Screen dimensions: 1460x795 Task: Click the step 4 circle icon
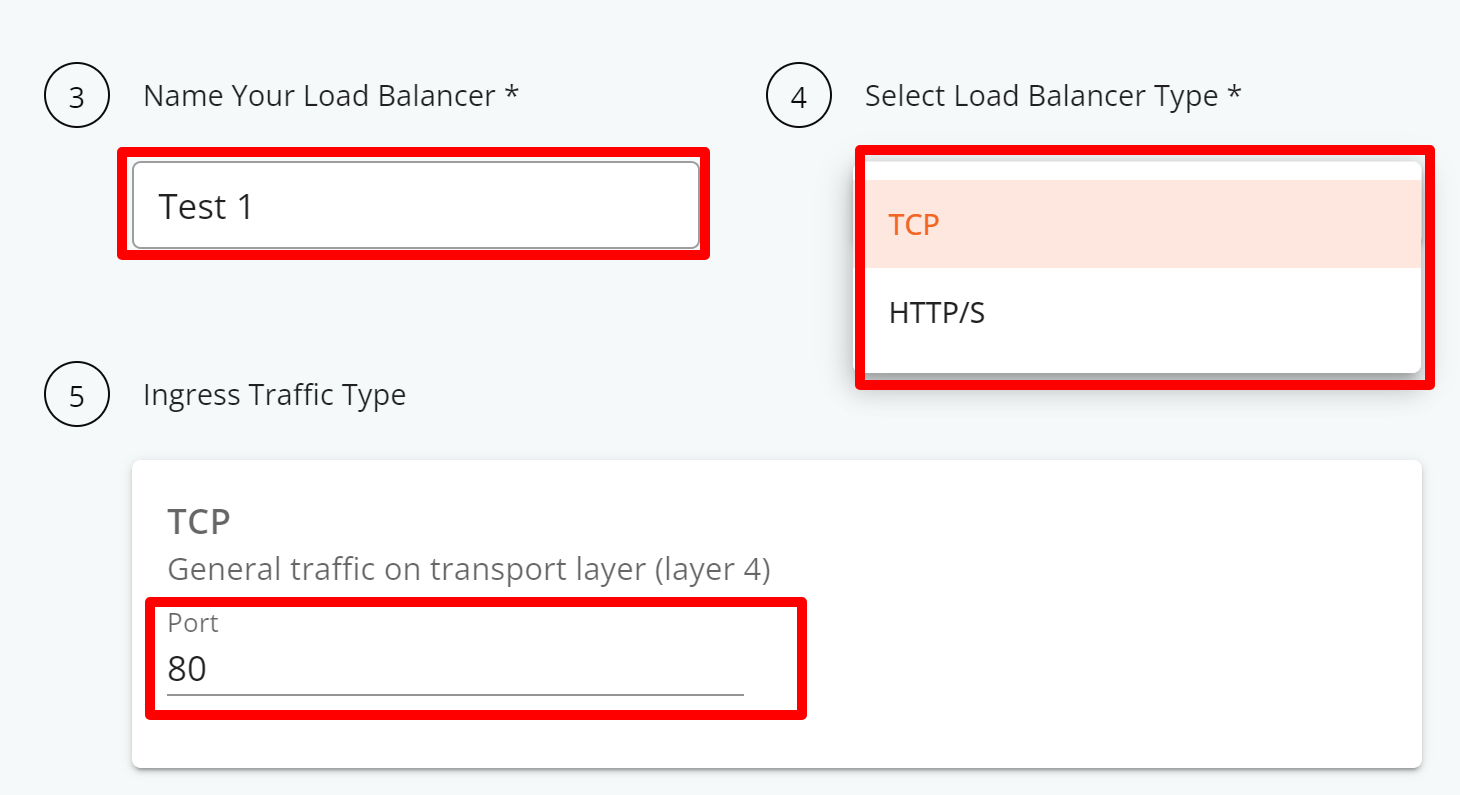point(798,96)
